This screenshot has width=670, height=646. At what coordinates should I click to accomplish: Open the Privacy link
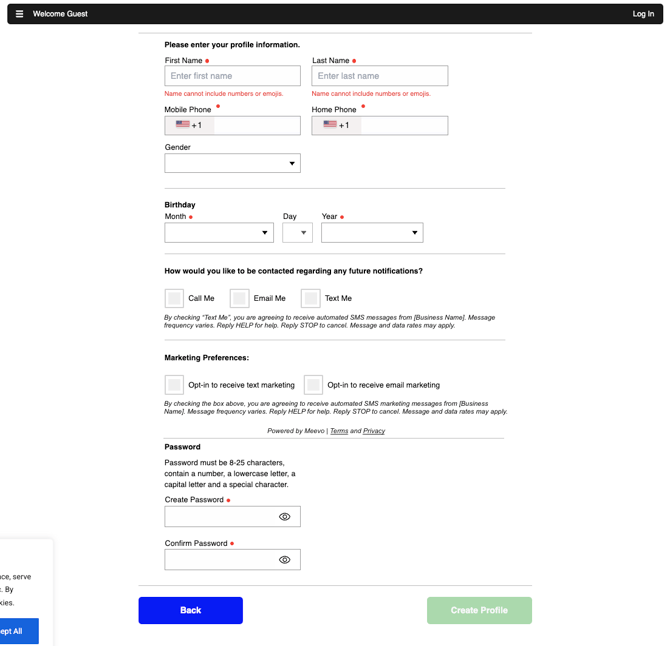[374, 431]
